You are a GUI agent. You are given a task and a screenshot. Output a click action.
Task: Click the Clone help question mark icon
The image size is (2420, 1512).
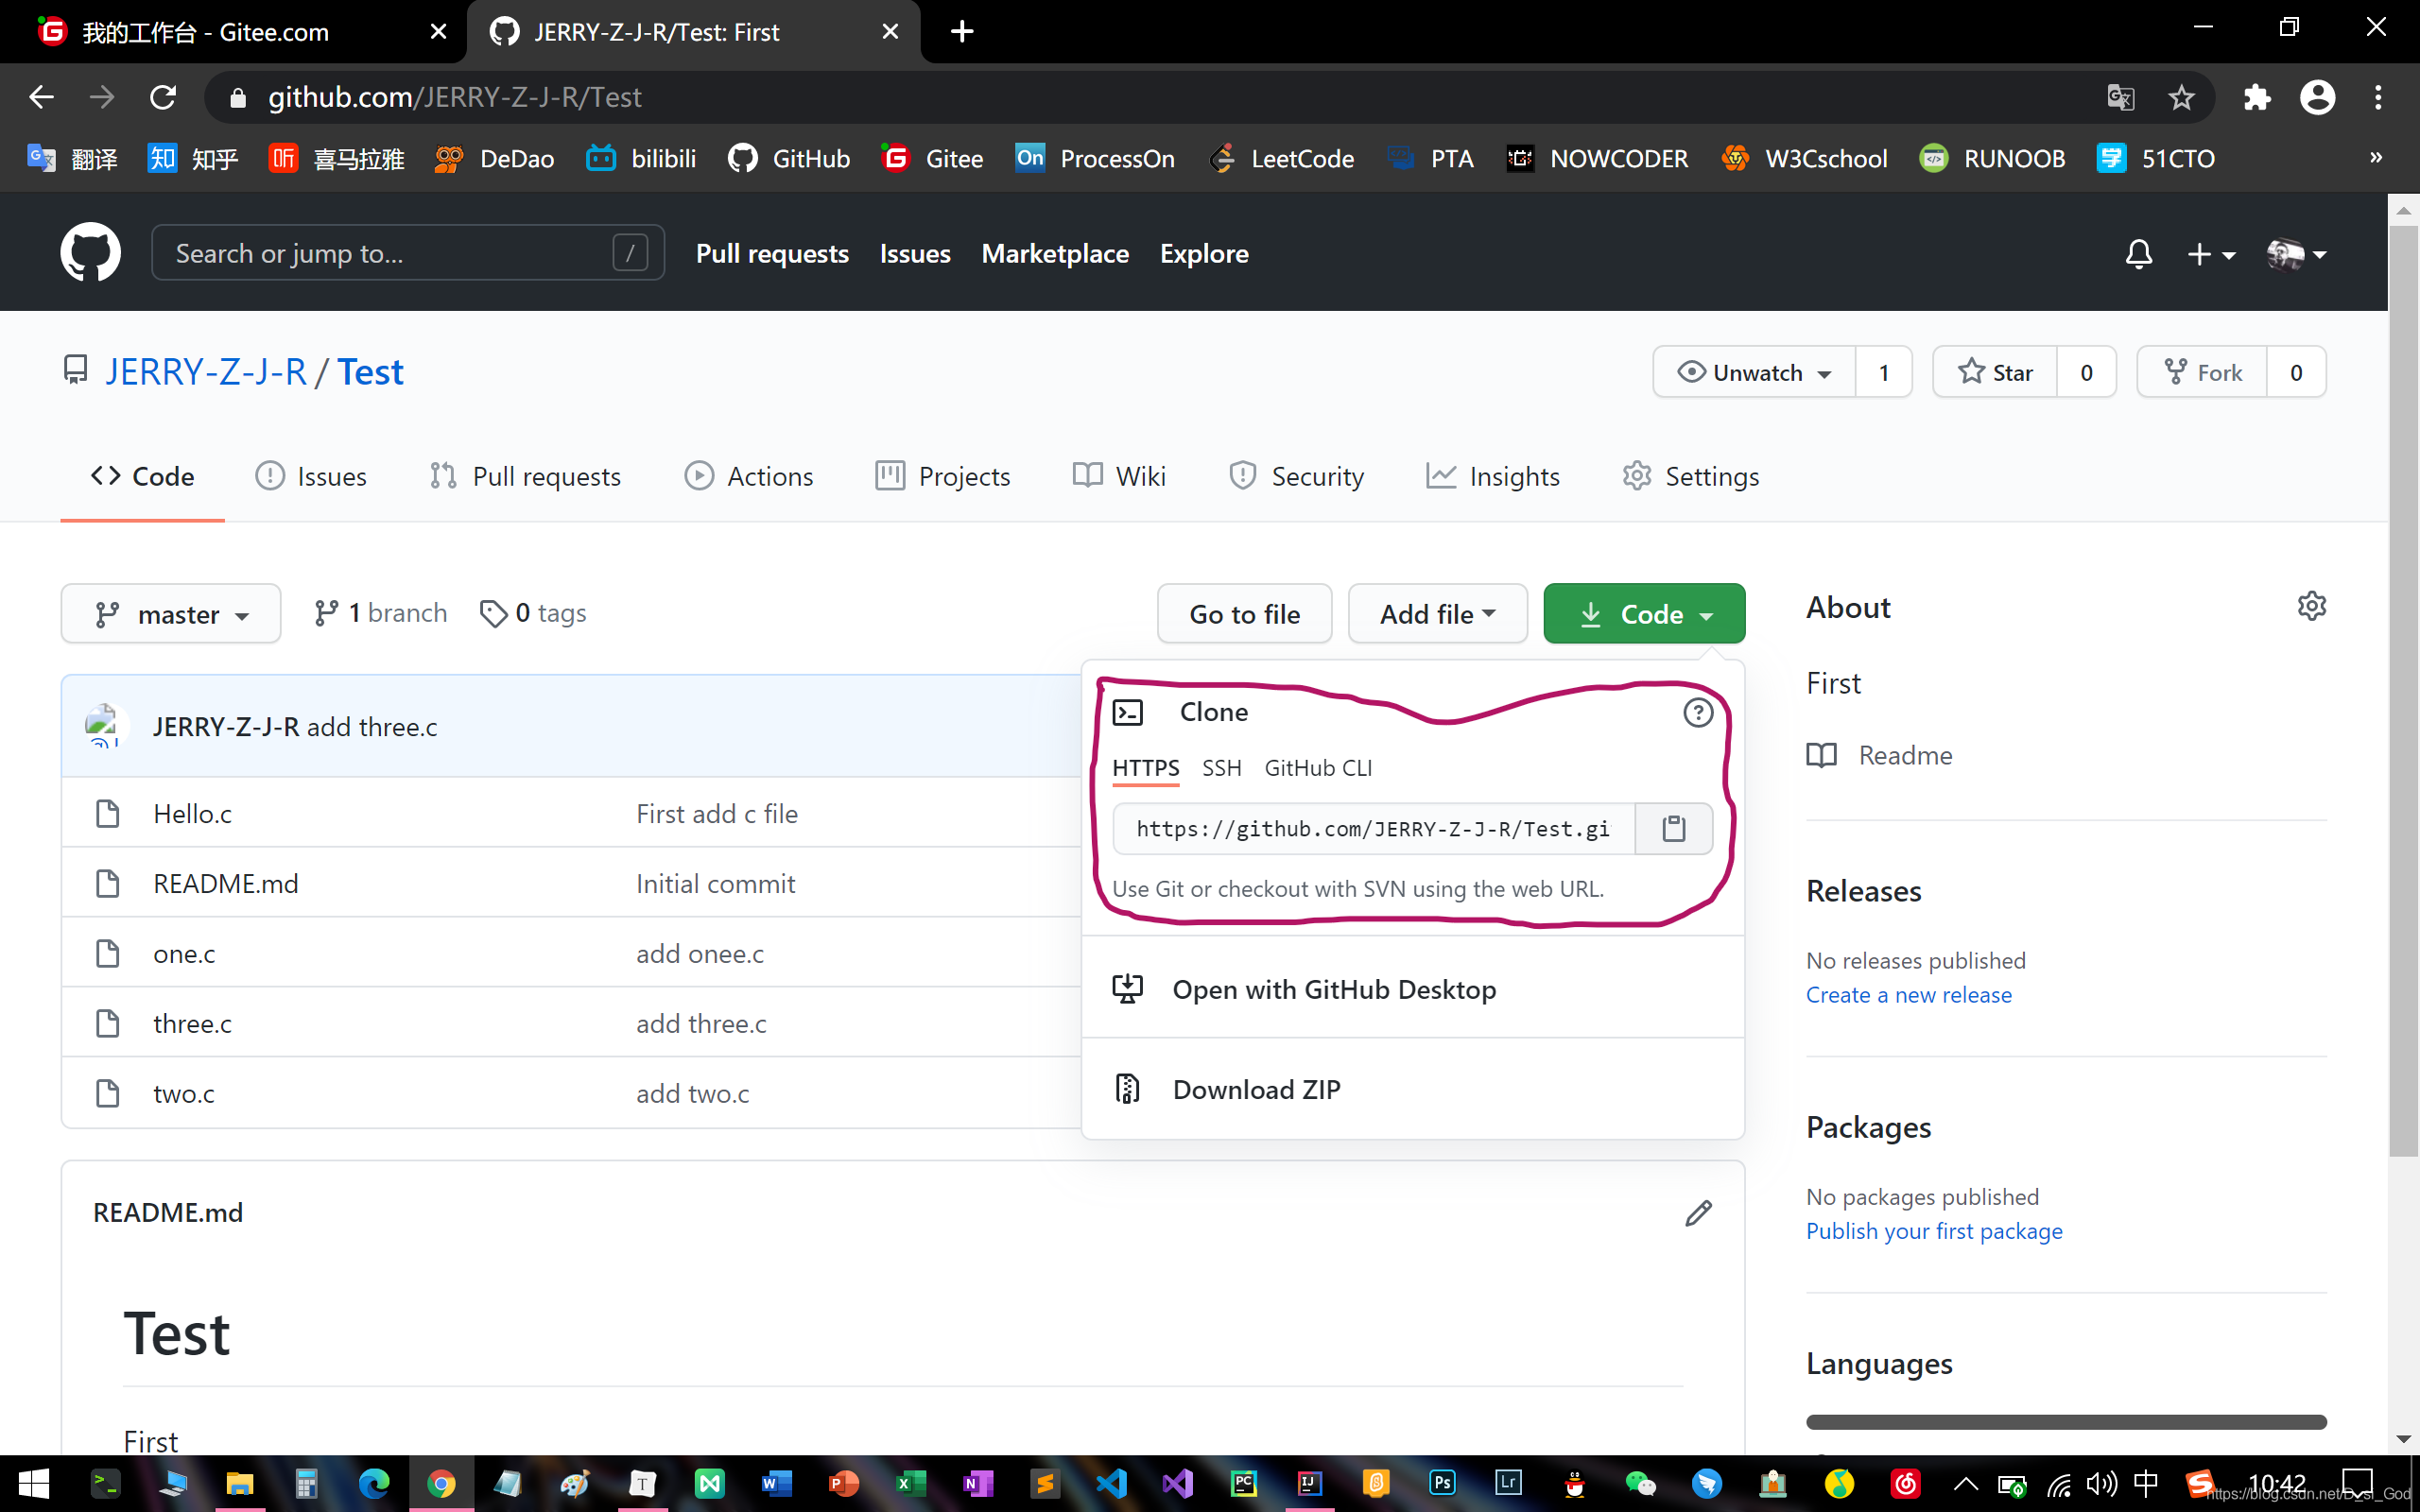tap(1697, 712)
